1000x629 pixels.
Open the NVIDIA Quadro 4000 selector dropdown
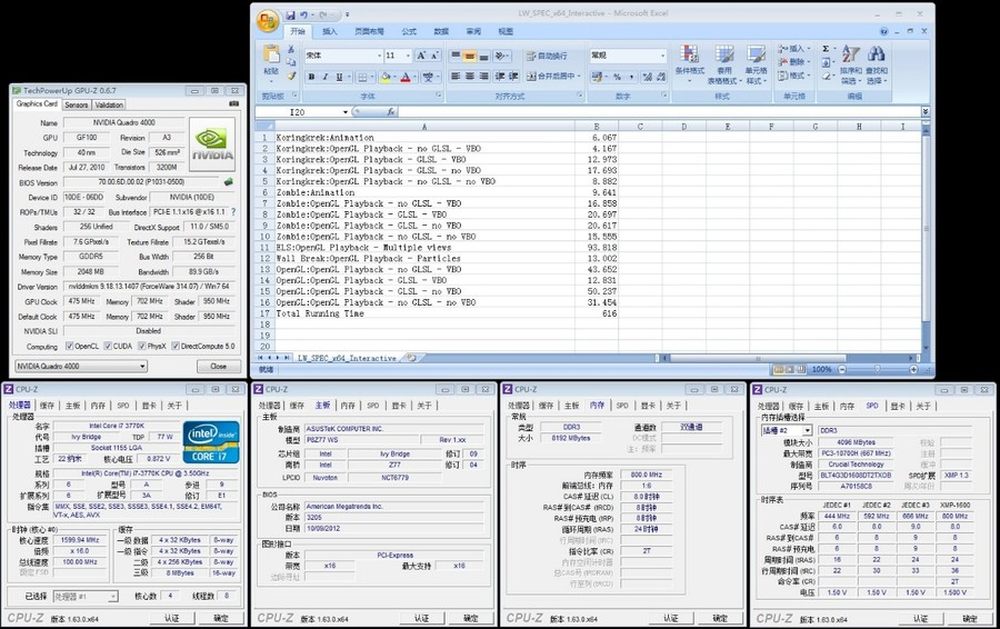[x=143, y=366]
